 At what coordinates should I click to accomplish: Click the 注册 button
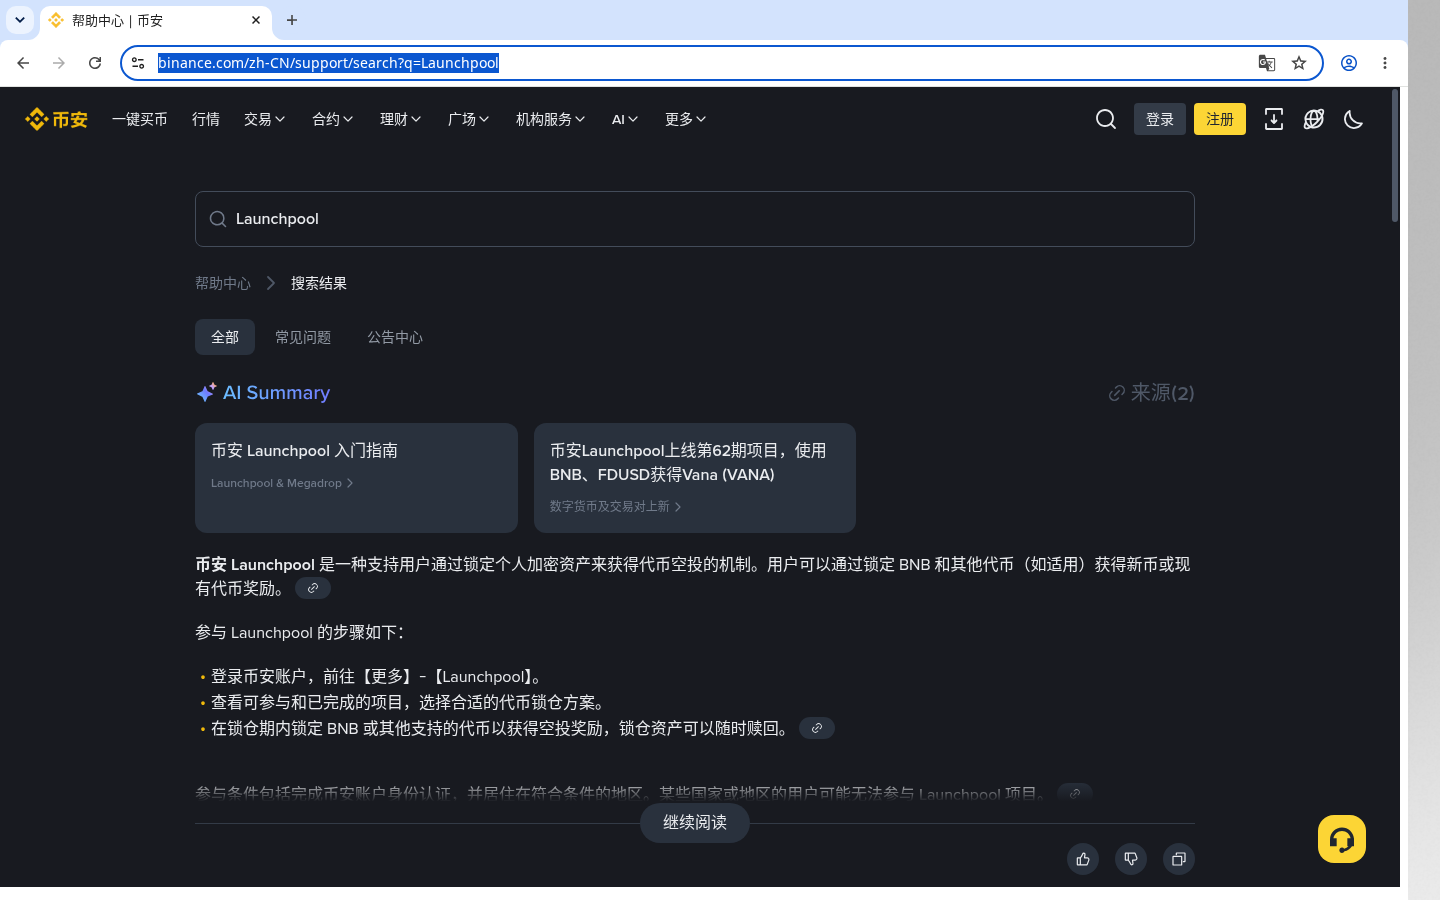tap(1220, 119)
